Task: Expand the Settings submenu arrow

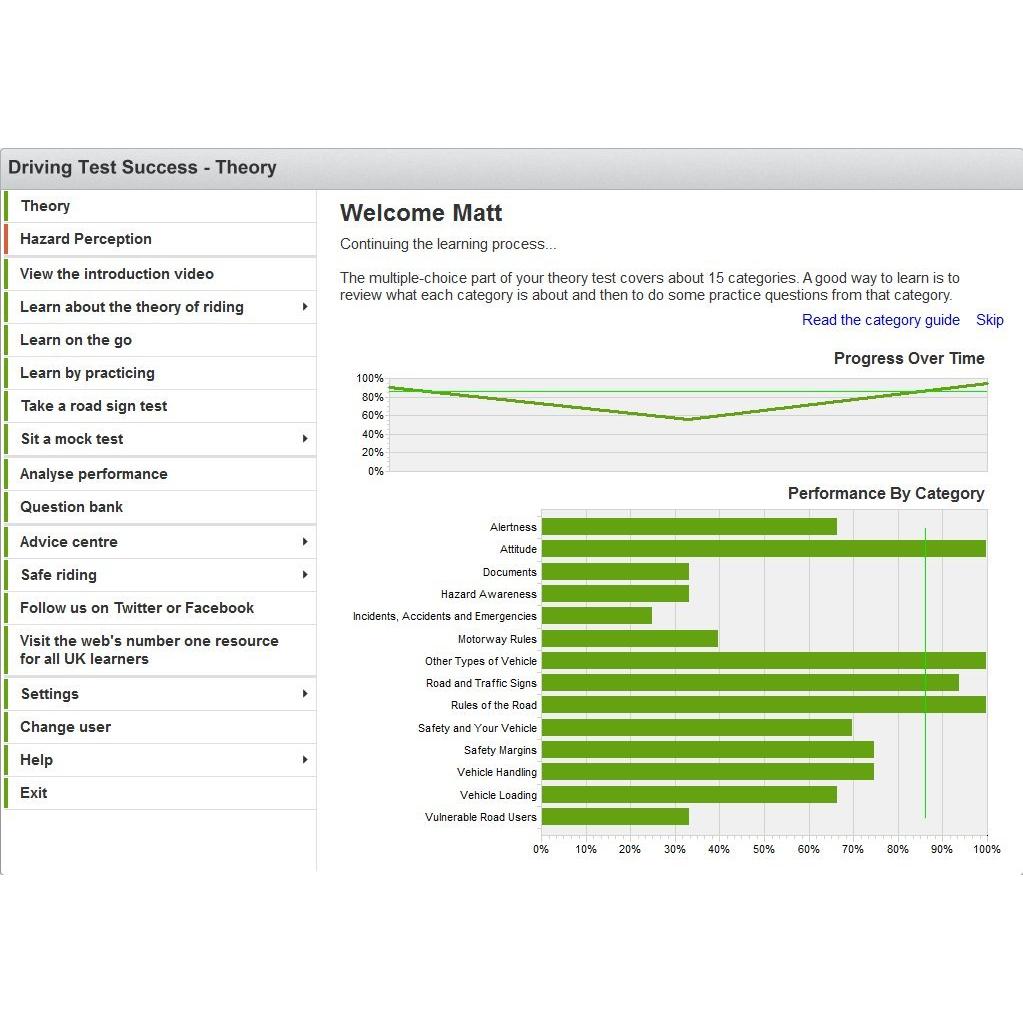Action: tap(305, 694)
